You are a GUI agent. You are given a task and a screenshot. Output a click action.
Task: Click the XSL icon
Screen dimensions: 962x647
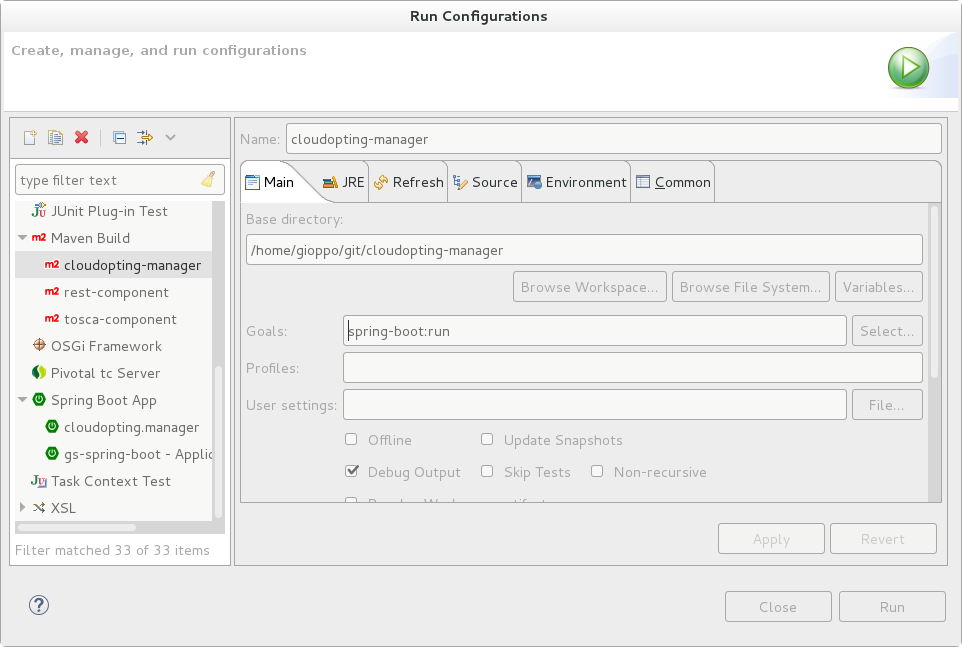tap(39, 508)
